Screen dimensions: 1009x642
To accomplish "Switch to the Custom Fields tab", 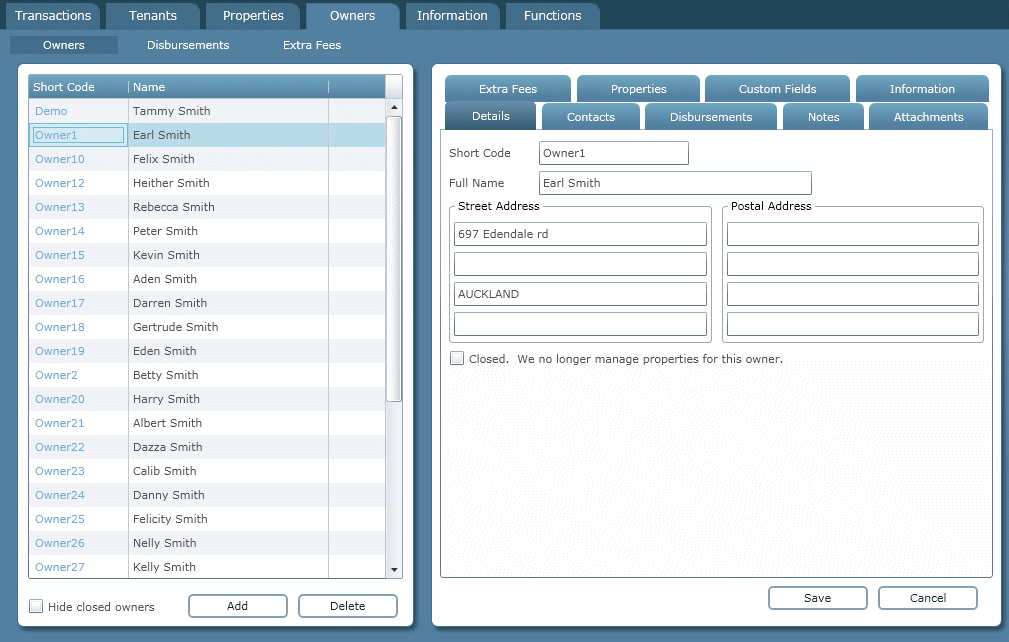I will 777,89.
